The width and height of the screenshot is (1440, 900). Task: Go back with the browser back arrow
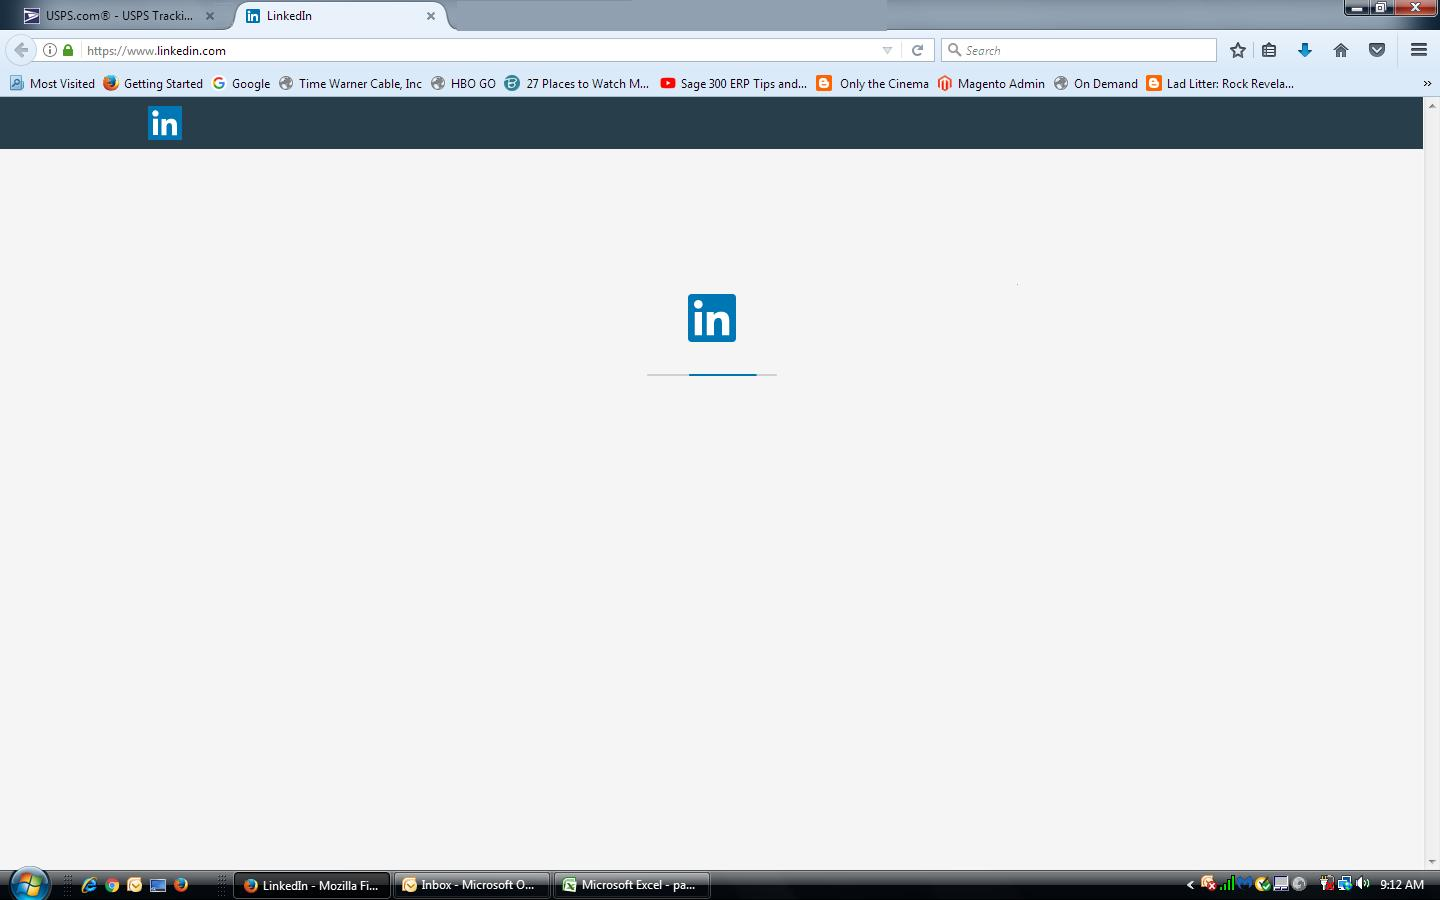pyautogui.click(x=21, y=50)
